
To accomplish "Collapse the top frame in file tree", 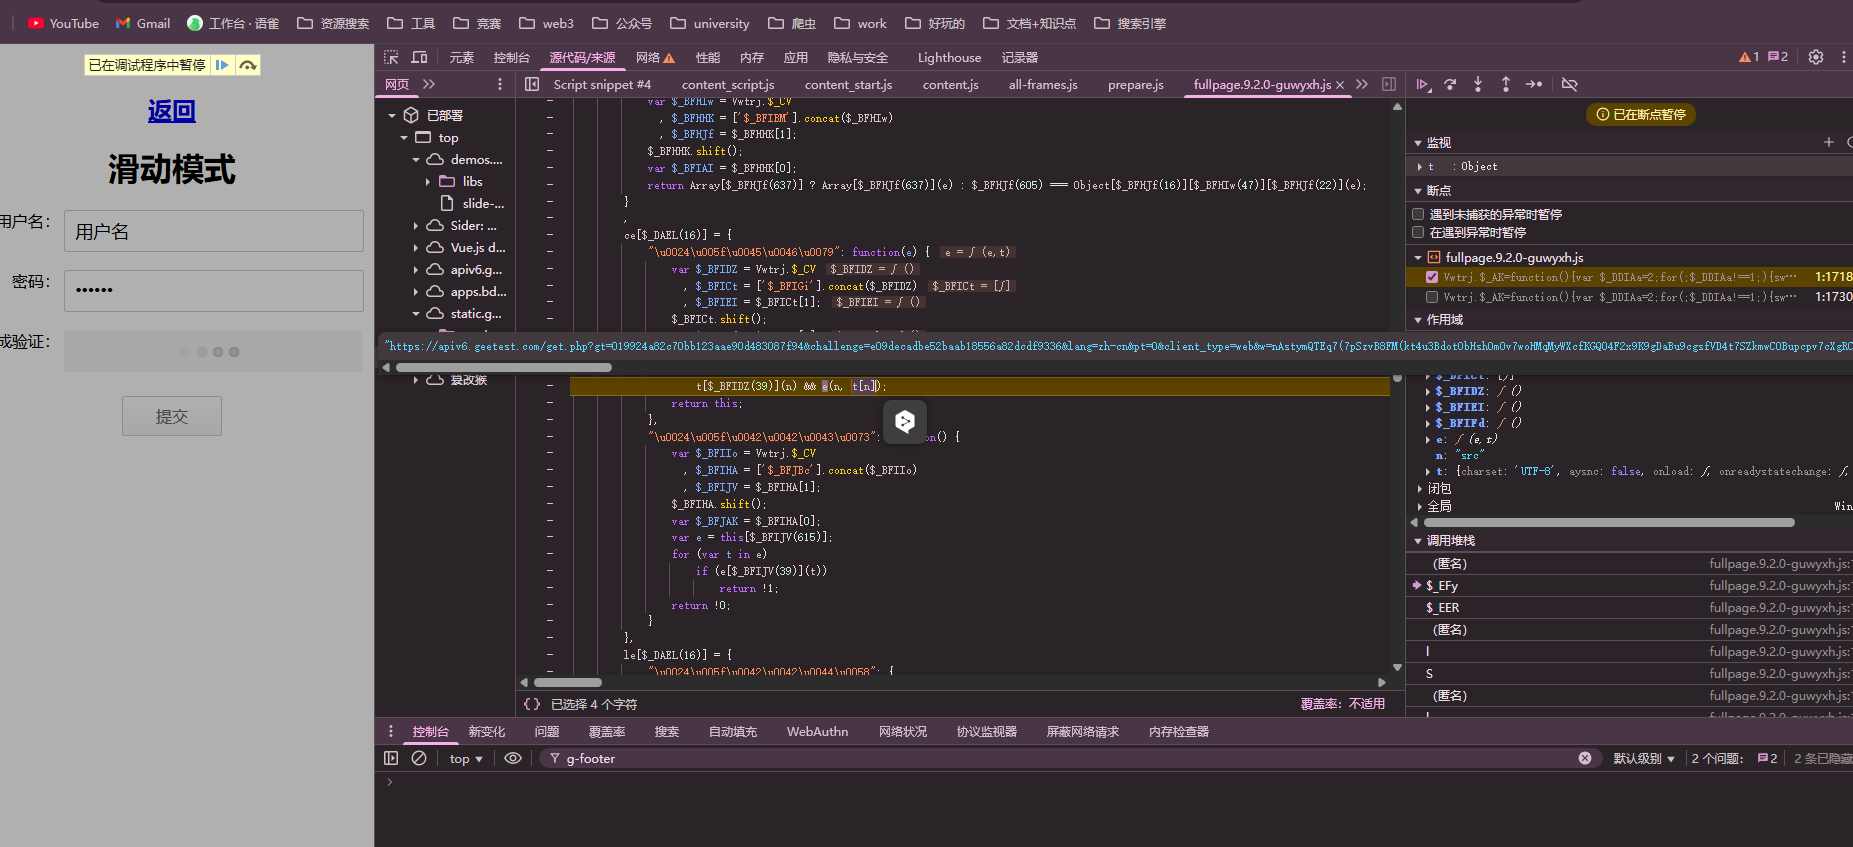I will pos(404,138).
